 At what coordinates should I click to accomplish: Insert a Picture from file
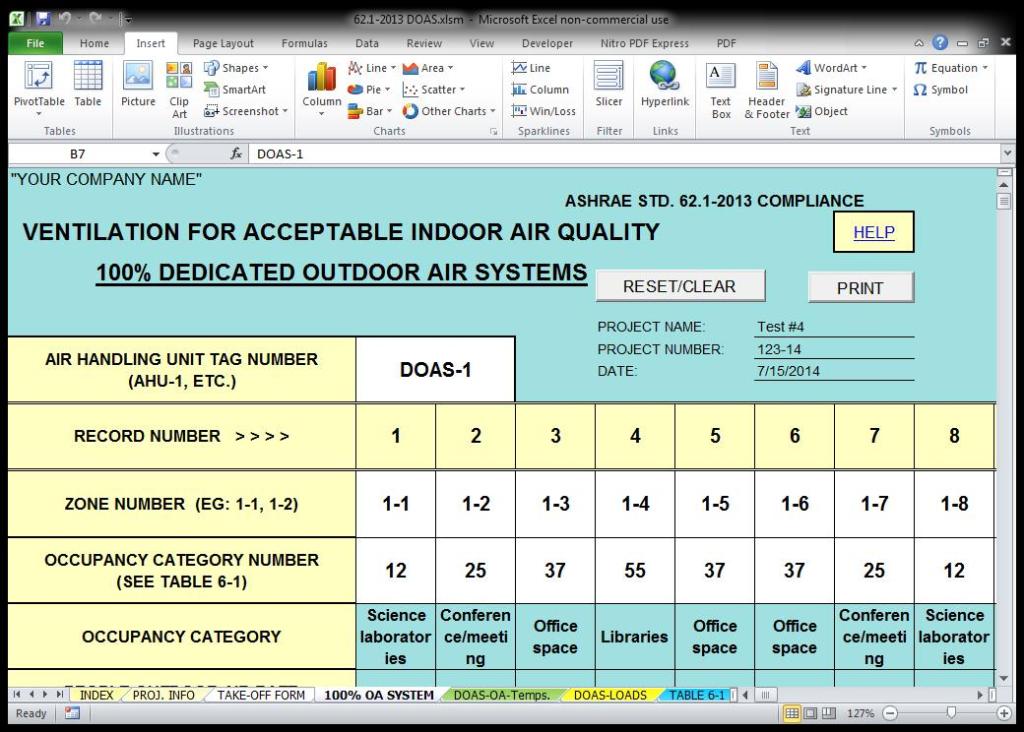[x=138, y=86]
